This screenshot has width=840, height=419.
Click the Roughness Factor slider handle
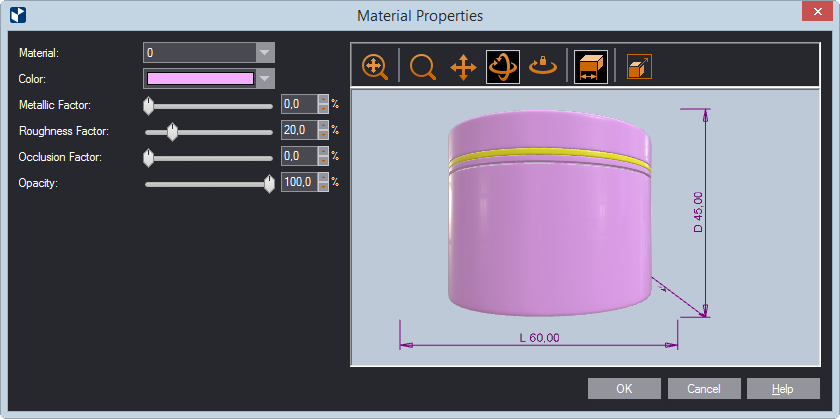(172, 132)
